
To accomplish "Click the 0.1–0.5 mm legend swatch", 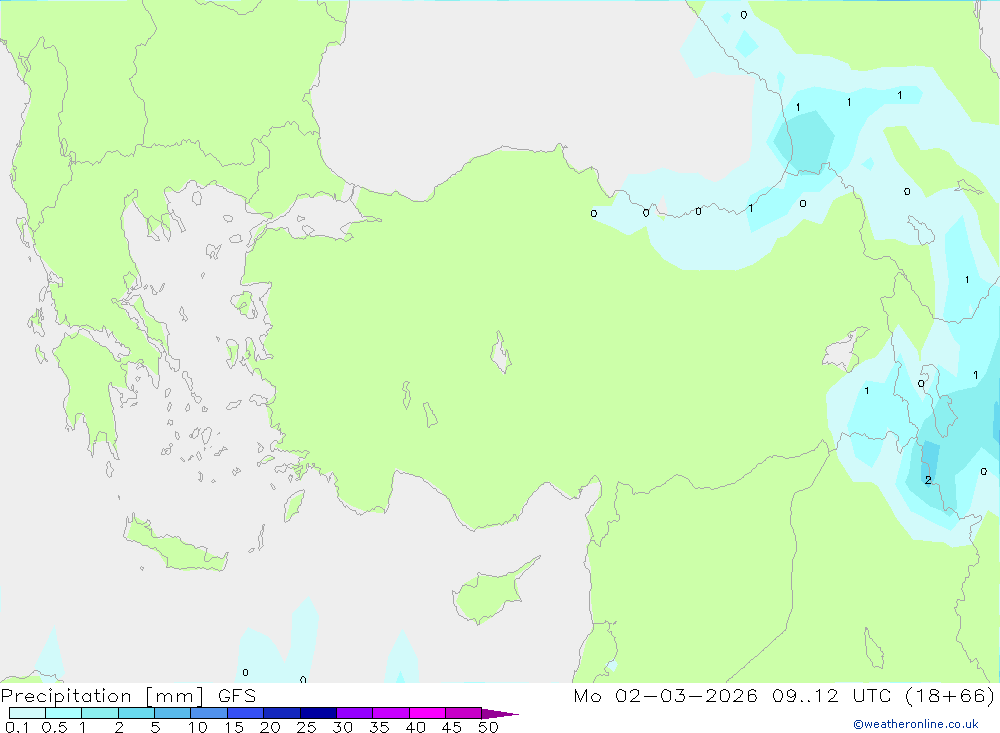I will click(27, 713).
